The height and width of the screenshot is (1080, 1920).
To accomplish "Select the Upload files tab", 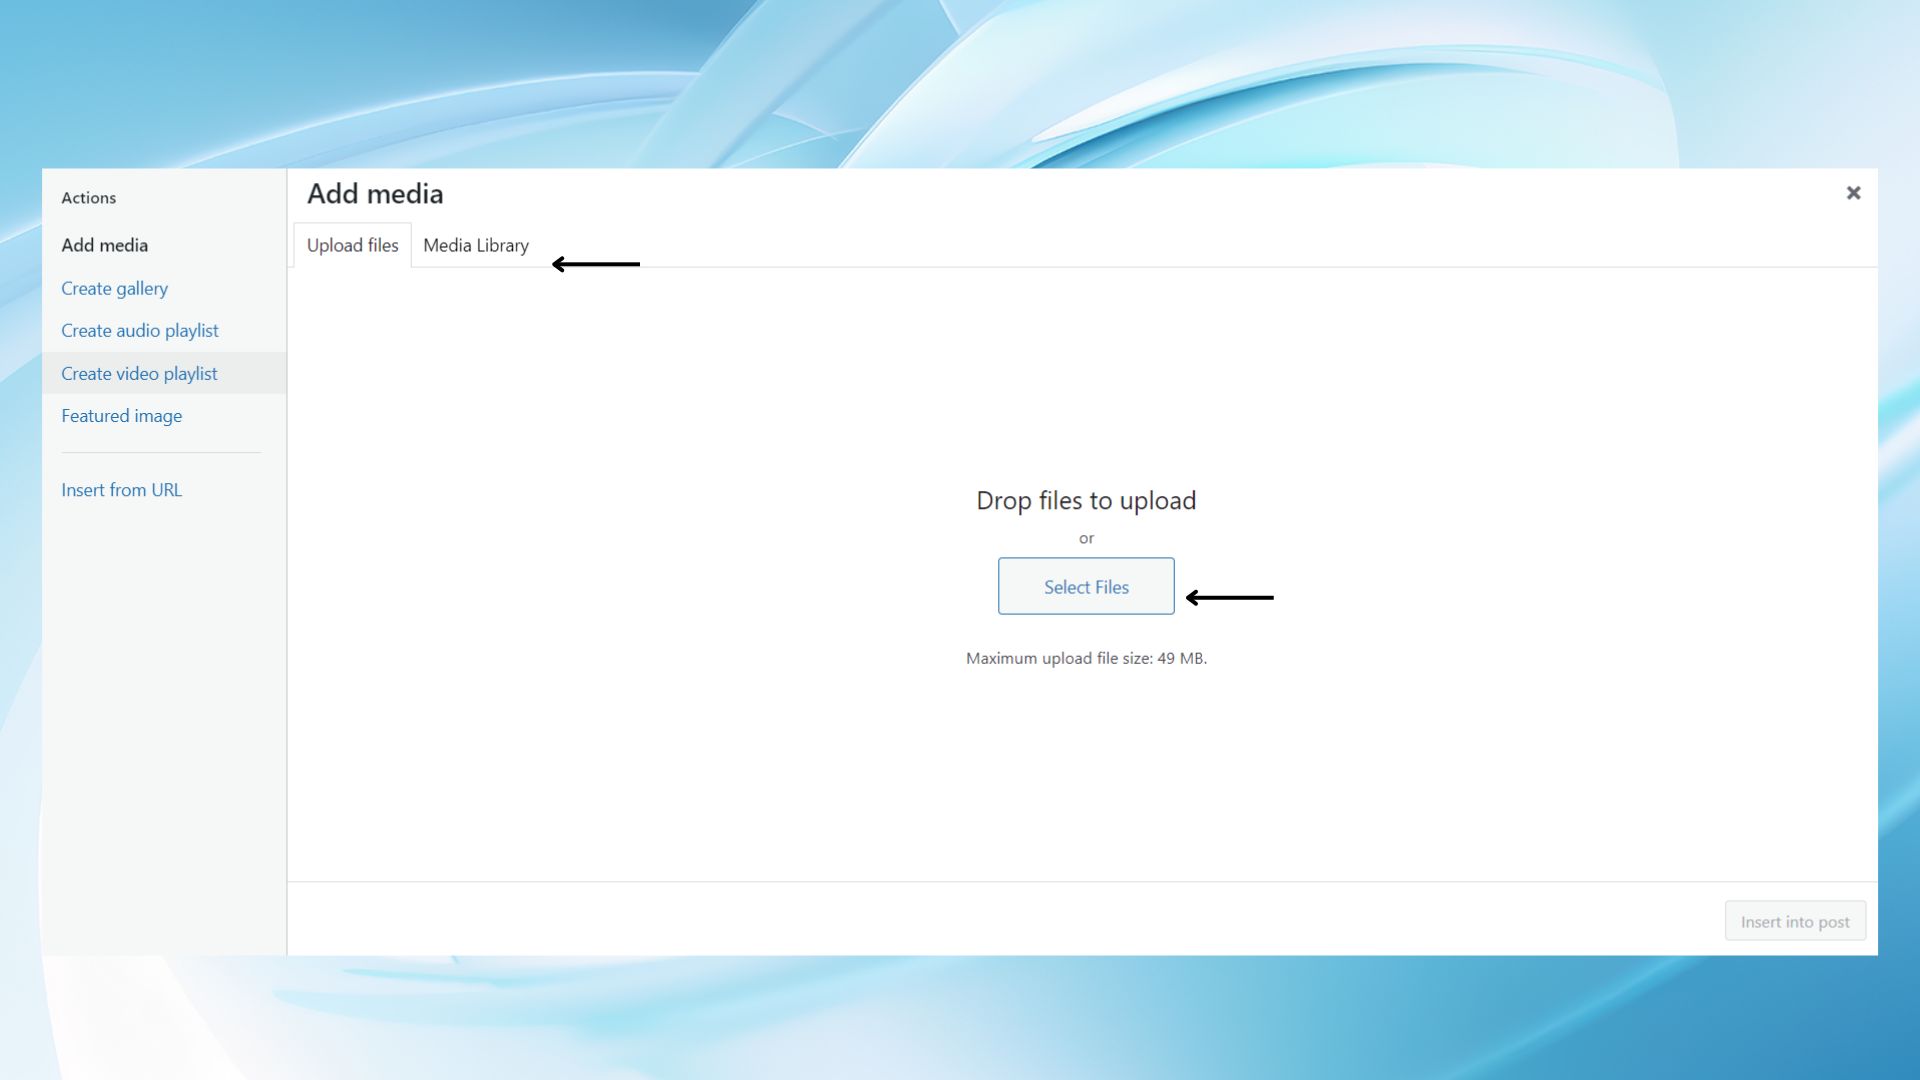I will (x=352, y=245).
